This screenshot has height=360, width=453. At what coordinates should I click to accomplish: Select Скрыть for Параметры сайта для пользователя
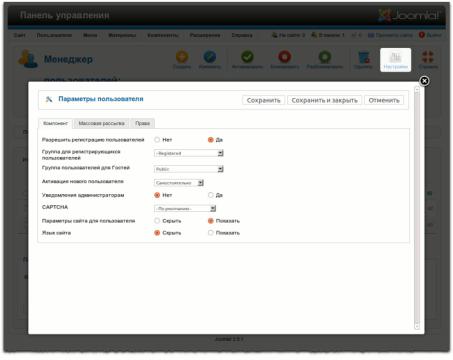[x=157, y=221]
